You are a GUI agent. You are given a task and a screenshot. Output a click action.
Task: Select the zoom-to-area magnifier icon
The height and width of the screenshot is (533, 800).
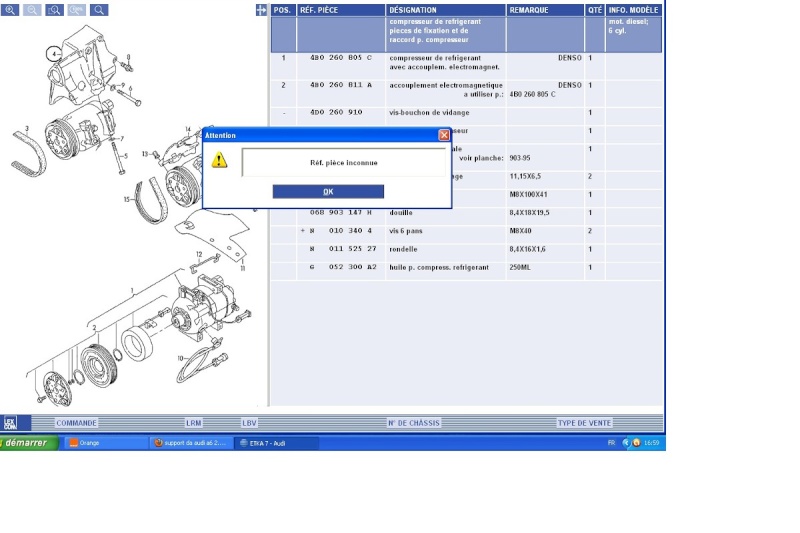point(55,10)
